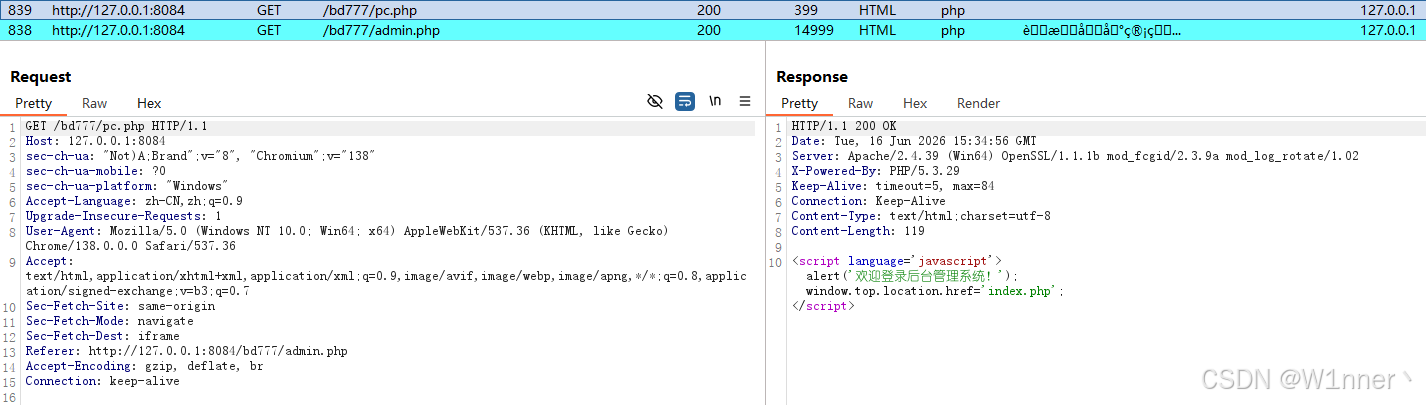Toggle the \n newline display button
Viewport: 1426px width, 405px height.
[x=715, y=101]
